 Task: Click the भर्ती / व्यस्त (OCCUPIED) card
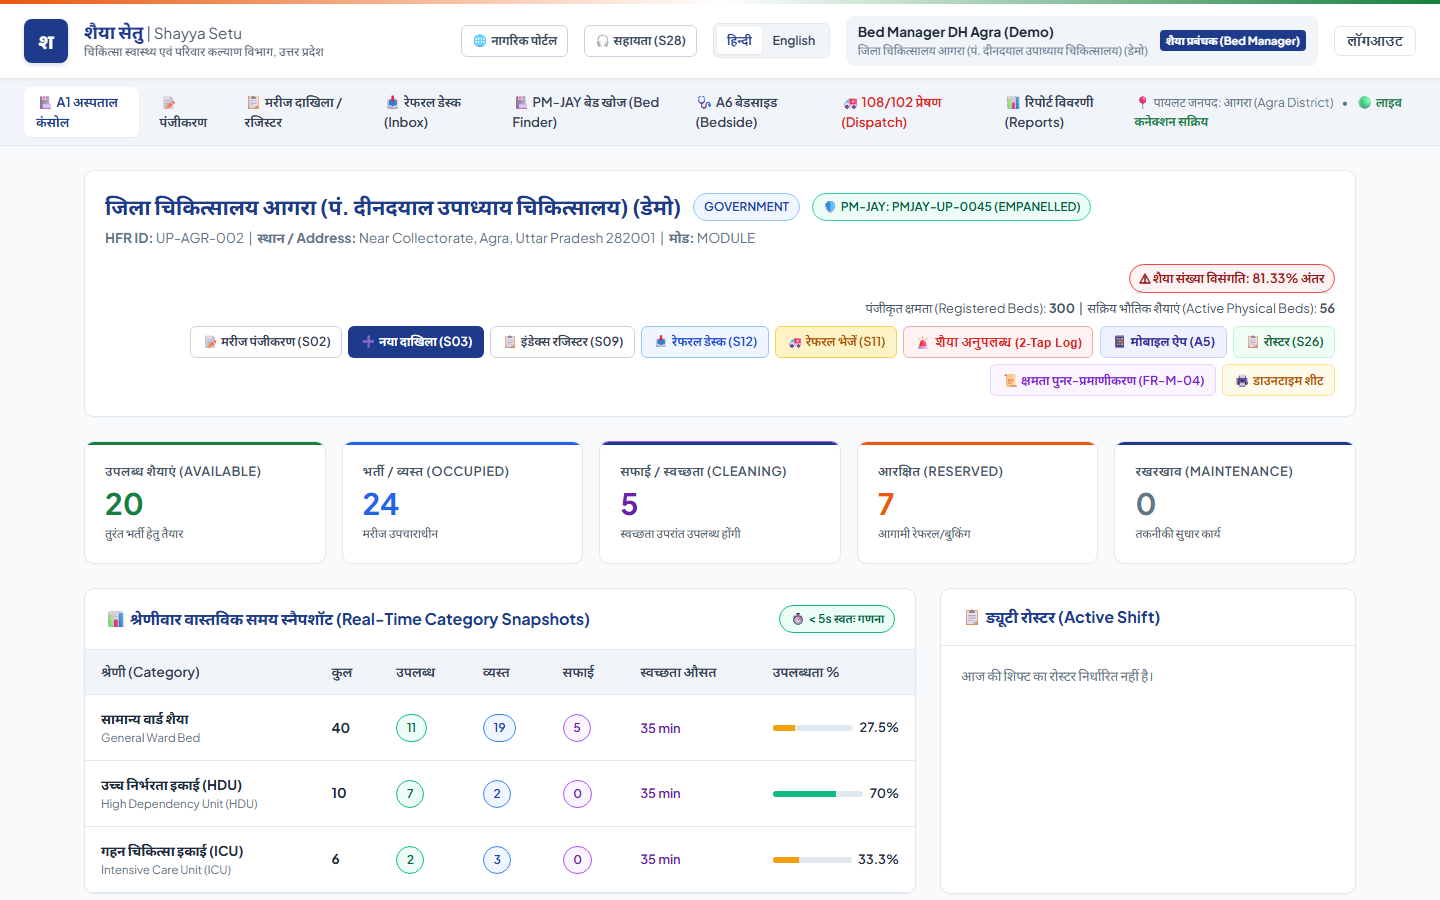(462, 503)
